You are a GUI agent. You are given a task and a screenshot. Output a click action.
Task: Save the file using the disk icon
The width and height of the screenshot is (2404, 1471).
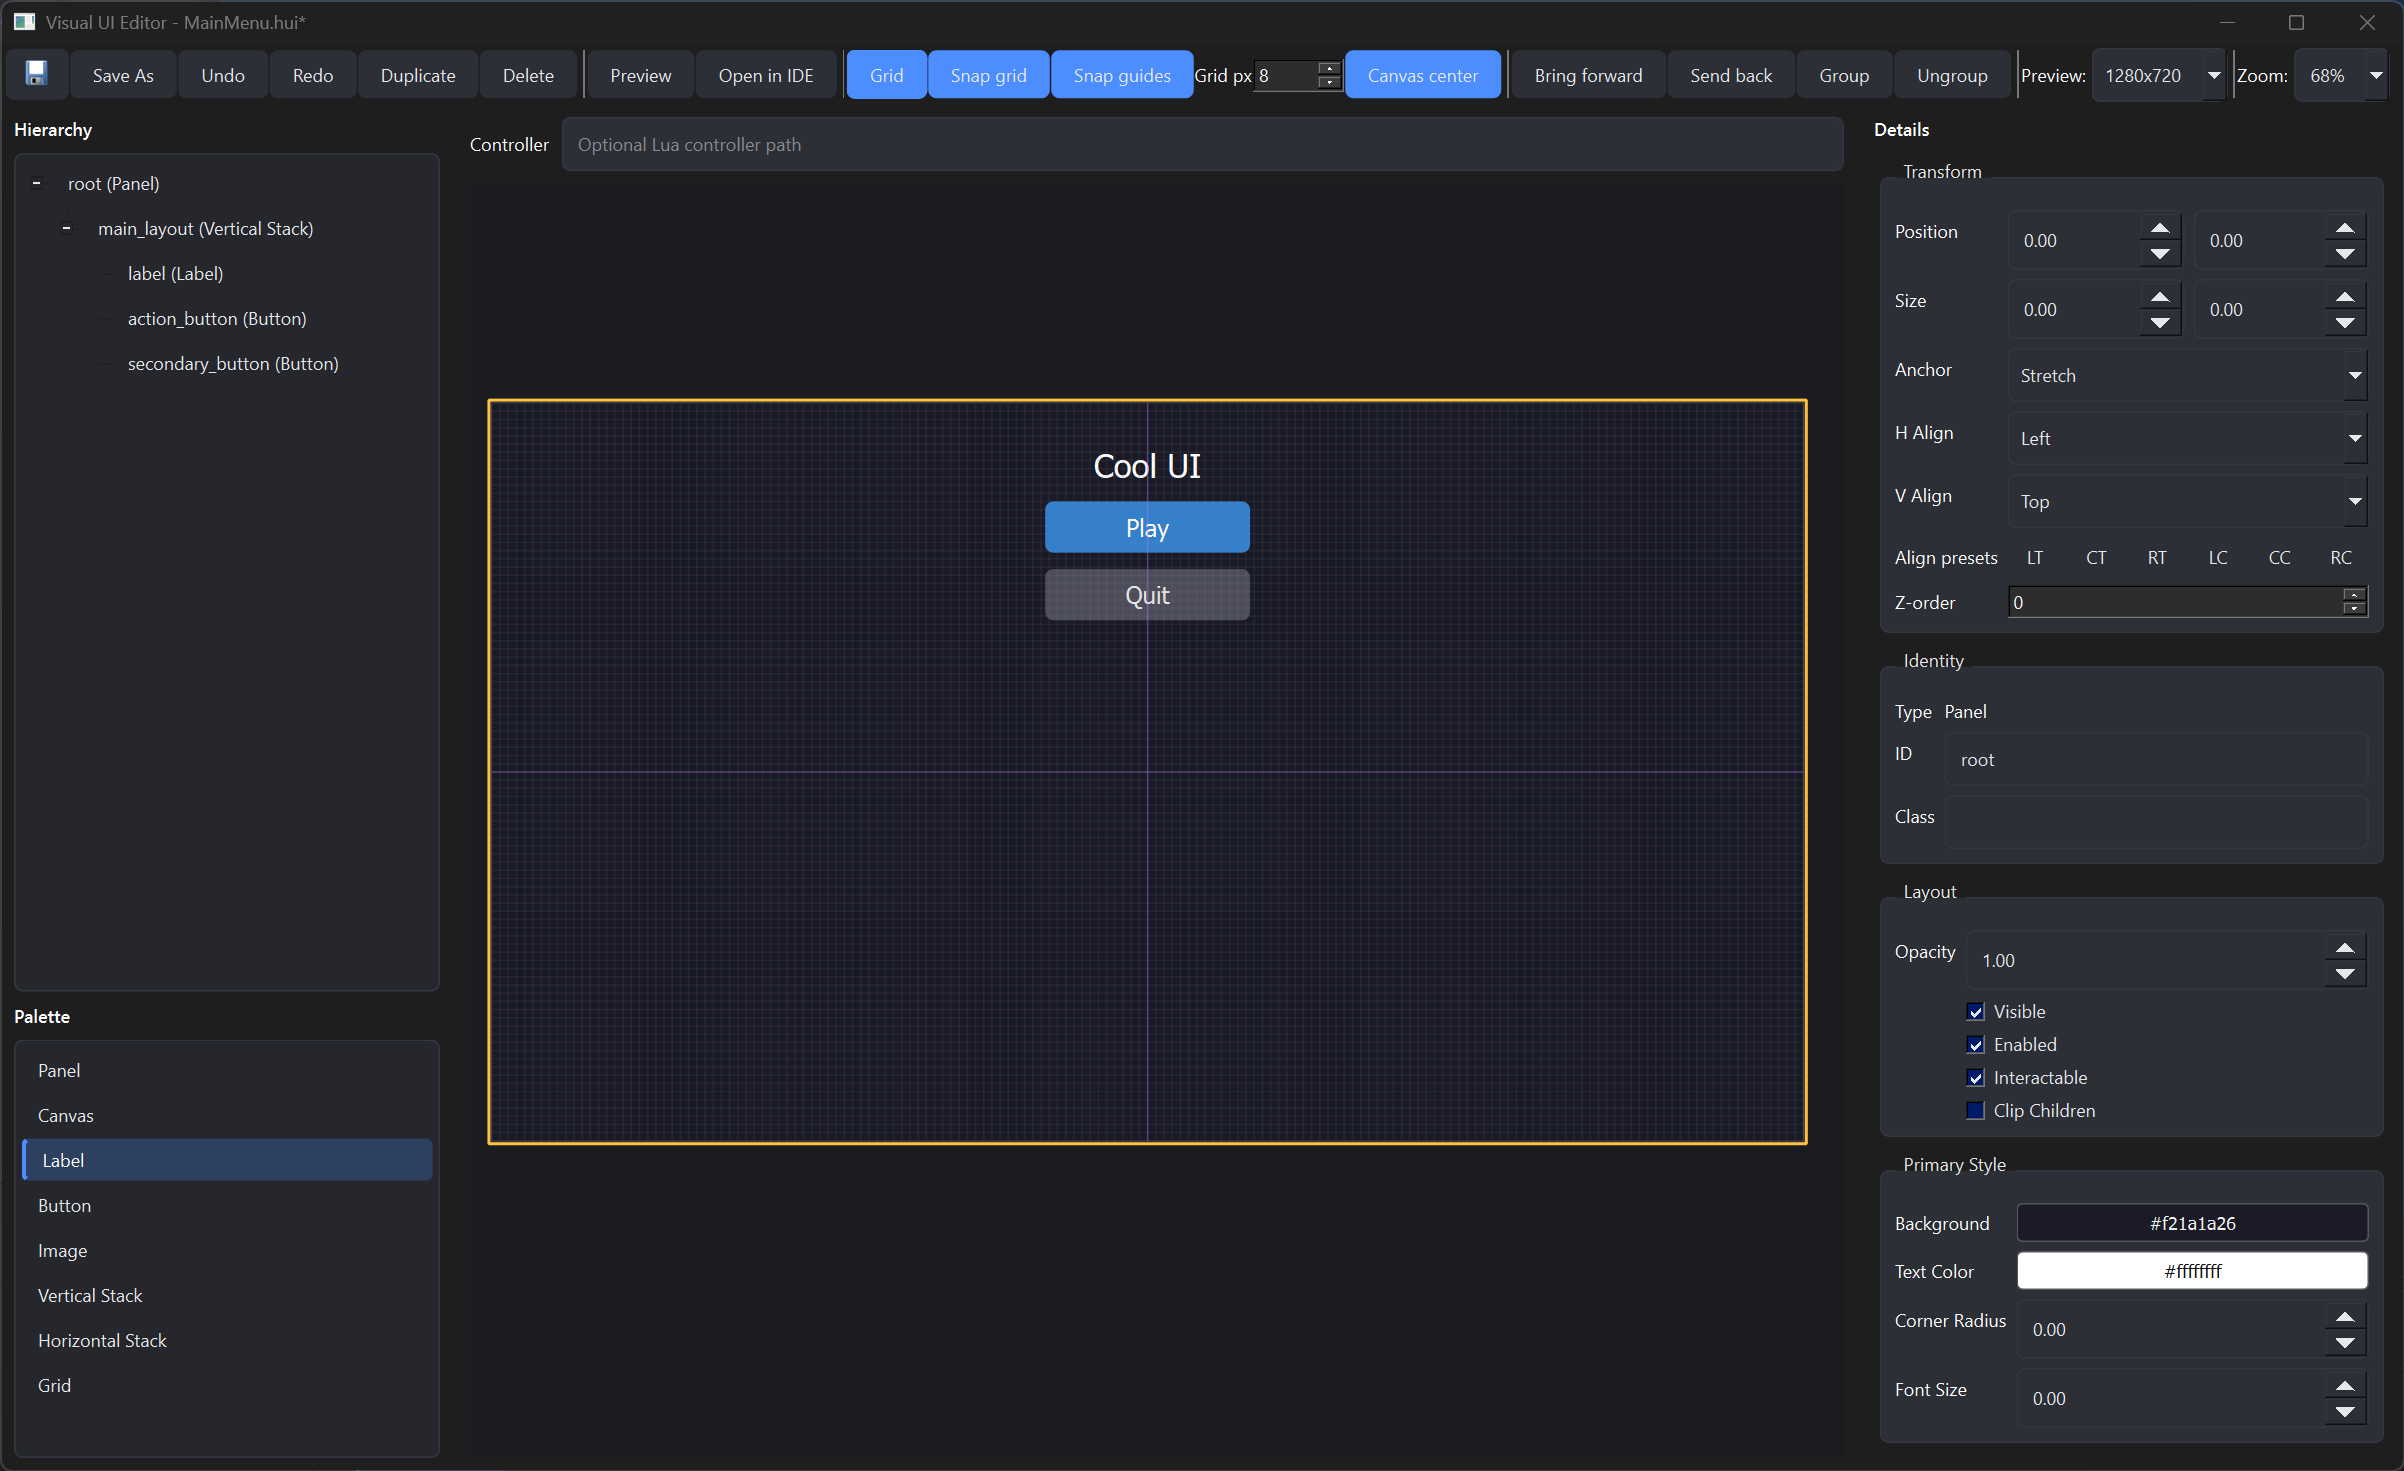point(36,74)
